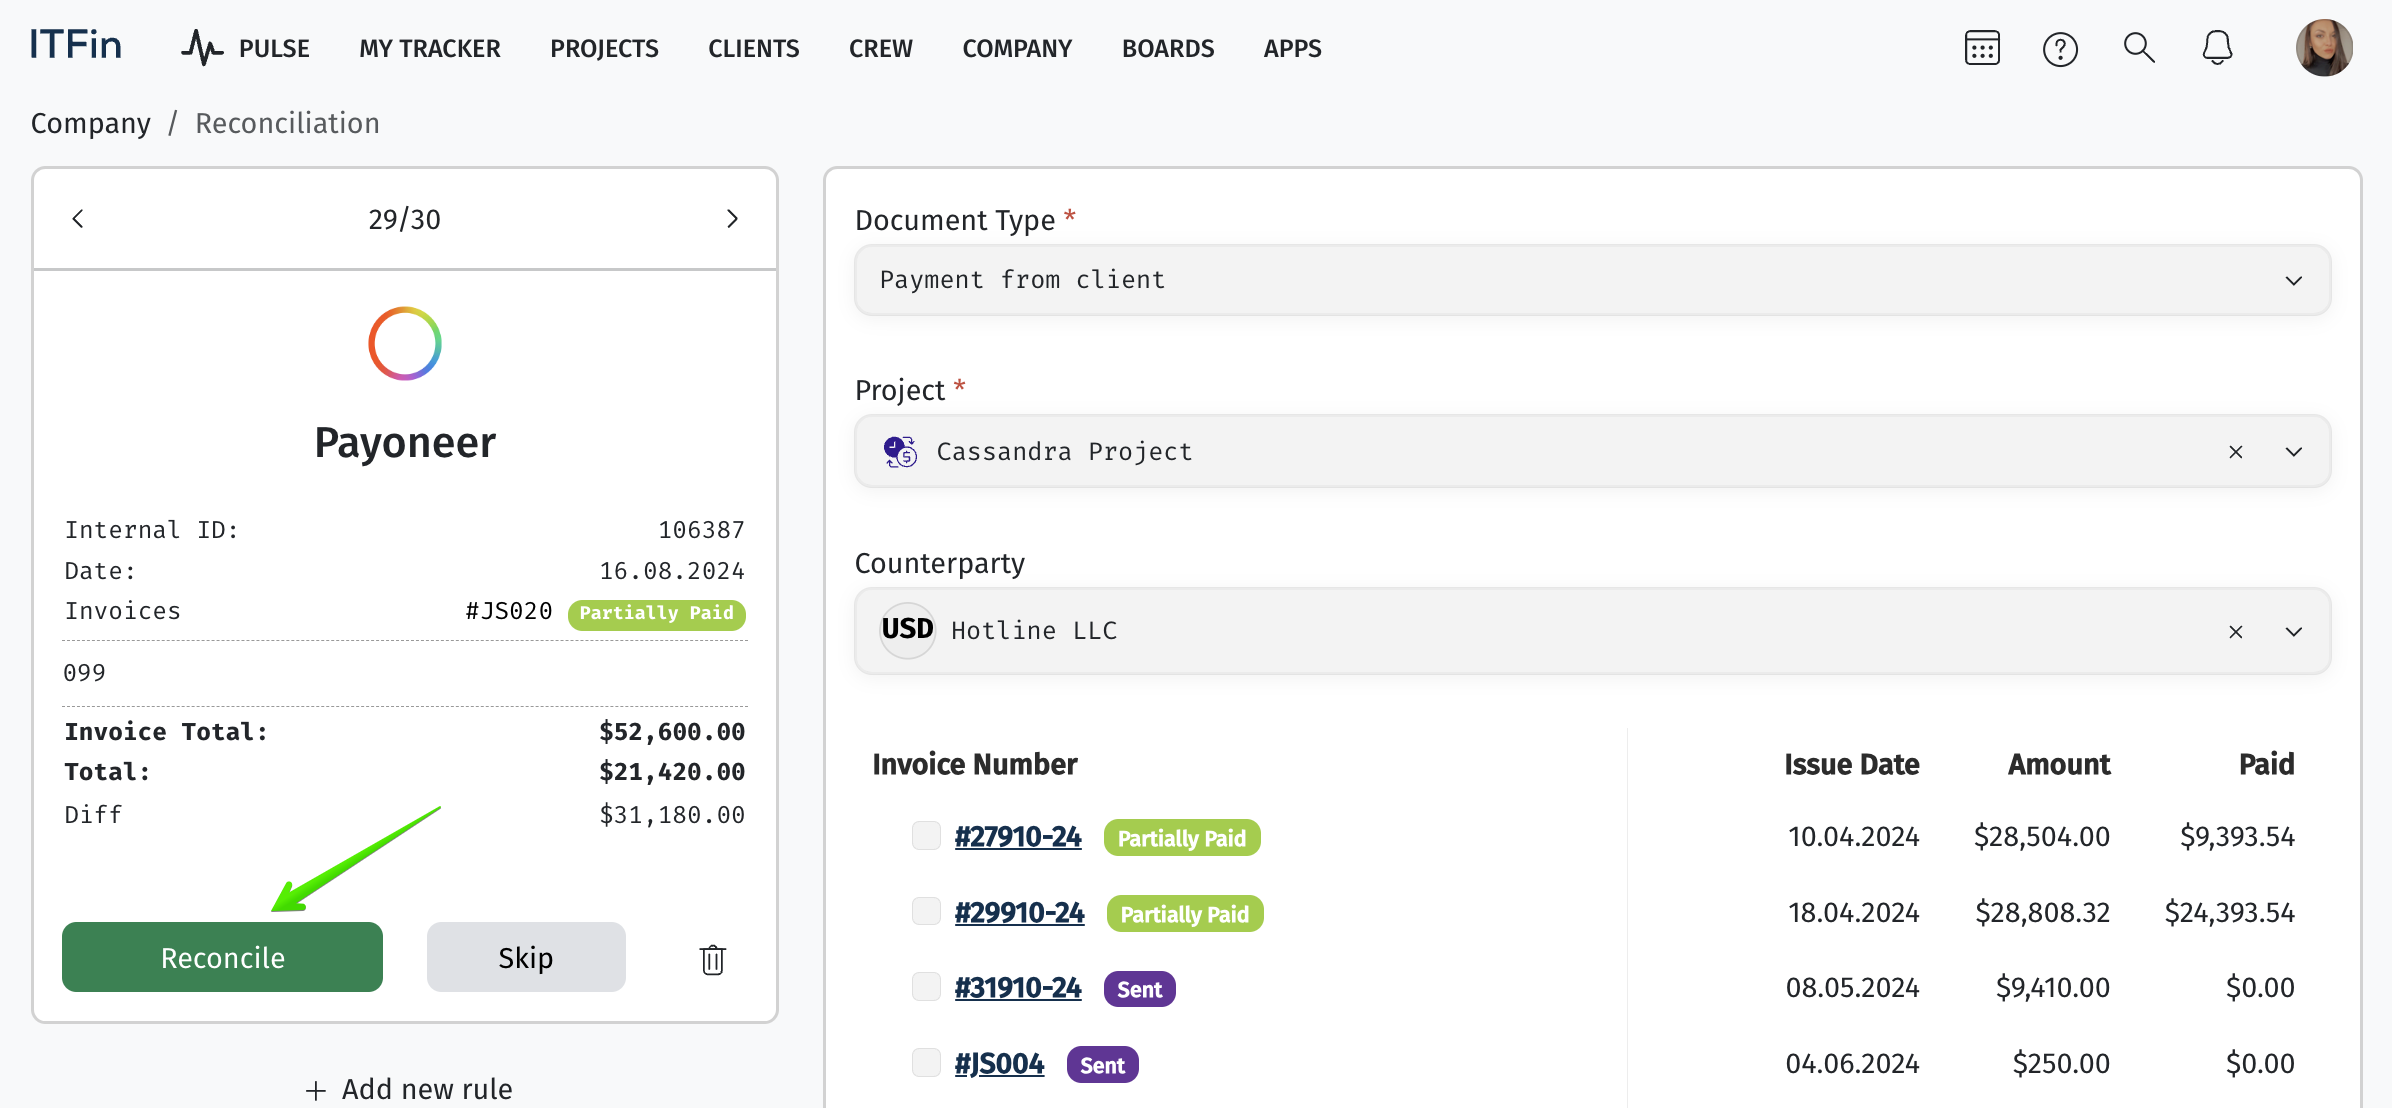Click the paid amount $24,393.54

(2230, 913)
